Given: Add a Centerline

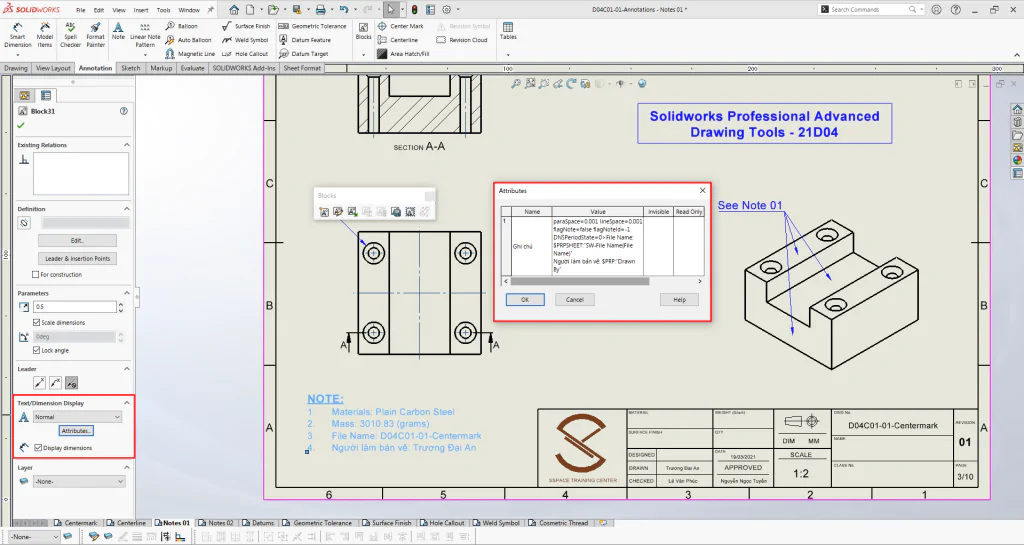Looking at the screenshot, I should (398, 40).
